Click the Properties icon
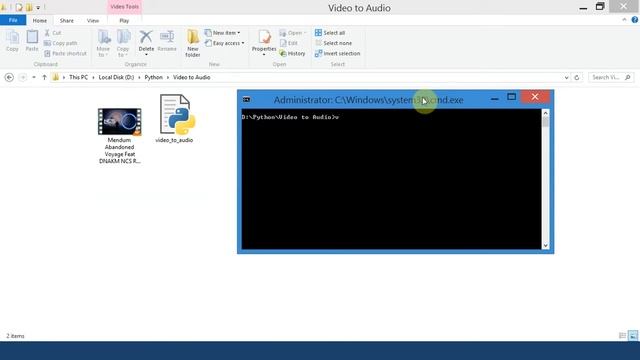640x360 pixels. [264, 38]
